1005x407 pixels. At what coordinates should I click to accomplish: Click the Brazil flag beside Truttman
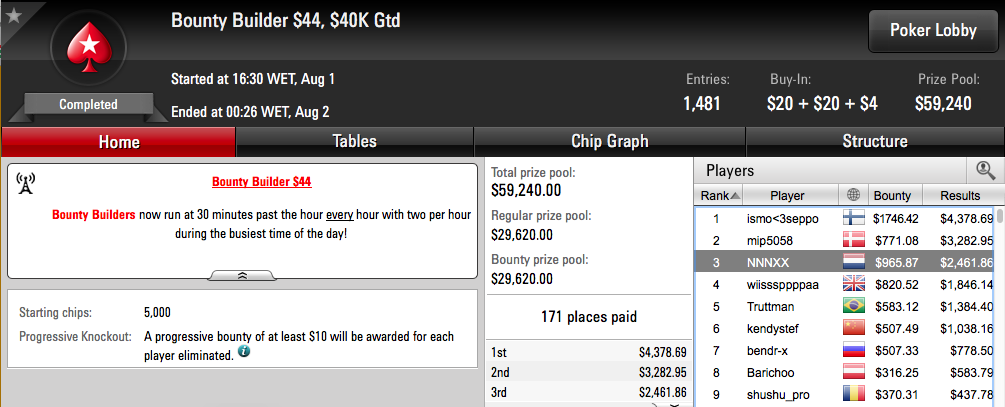[x=853, y=306]
